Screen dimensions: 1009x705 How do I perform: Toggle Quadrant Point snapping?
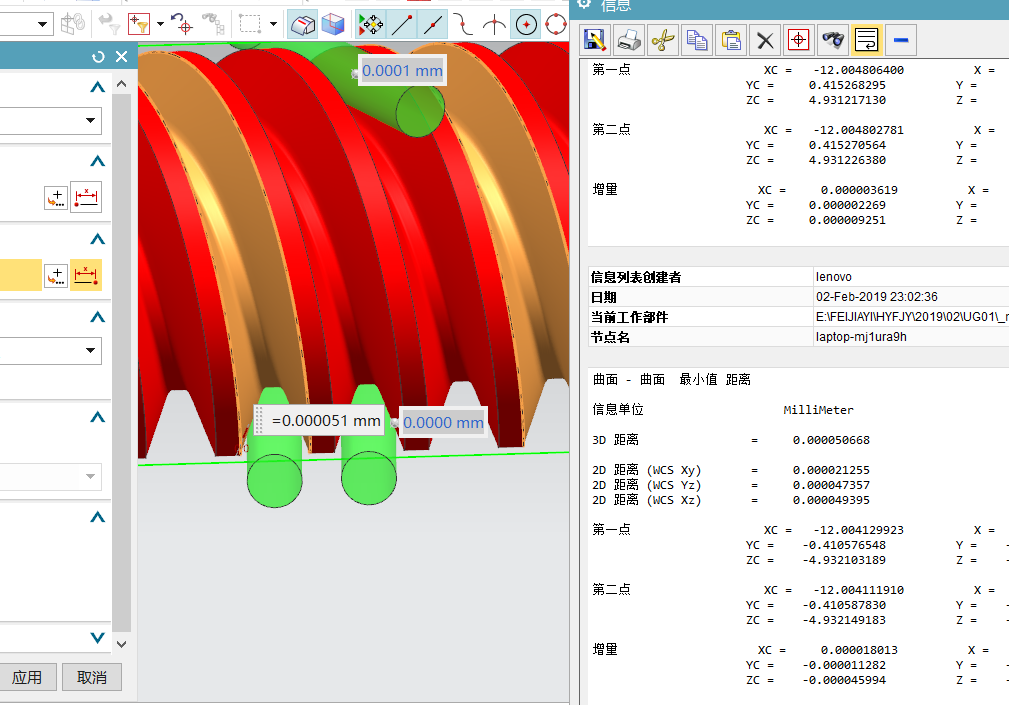(x=556, y=24)
